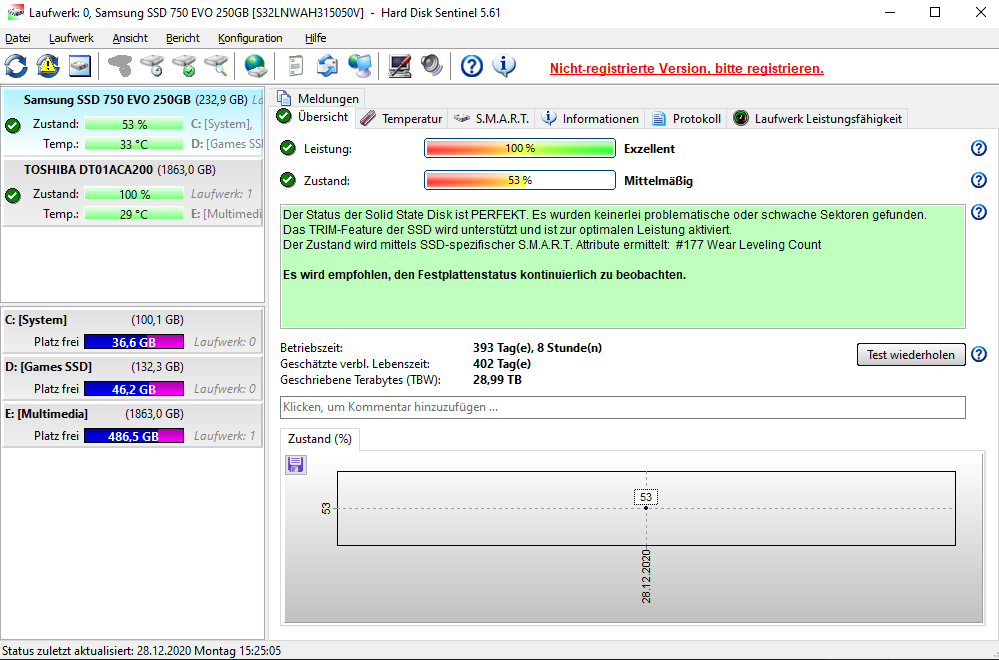Click the globe with disk toolbar icon

(x=255, y=66)
